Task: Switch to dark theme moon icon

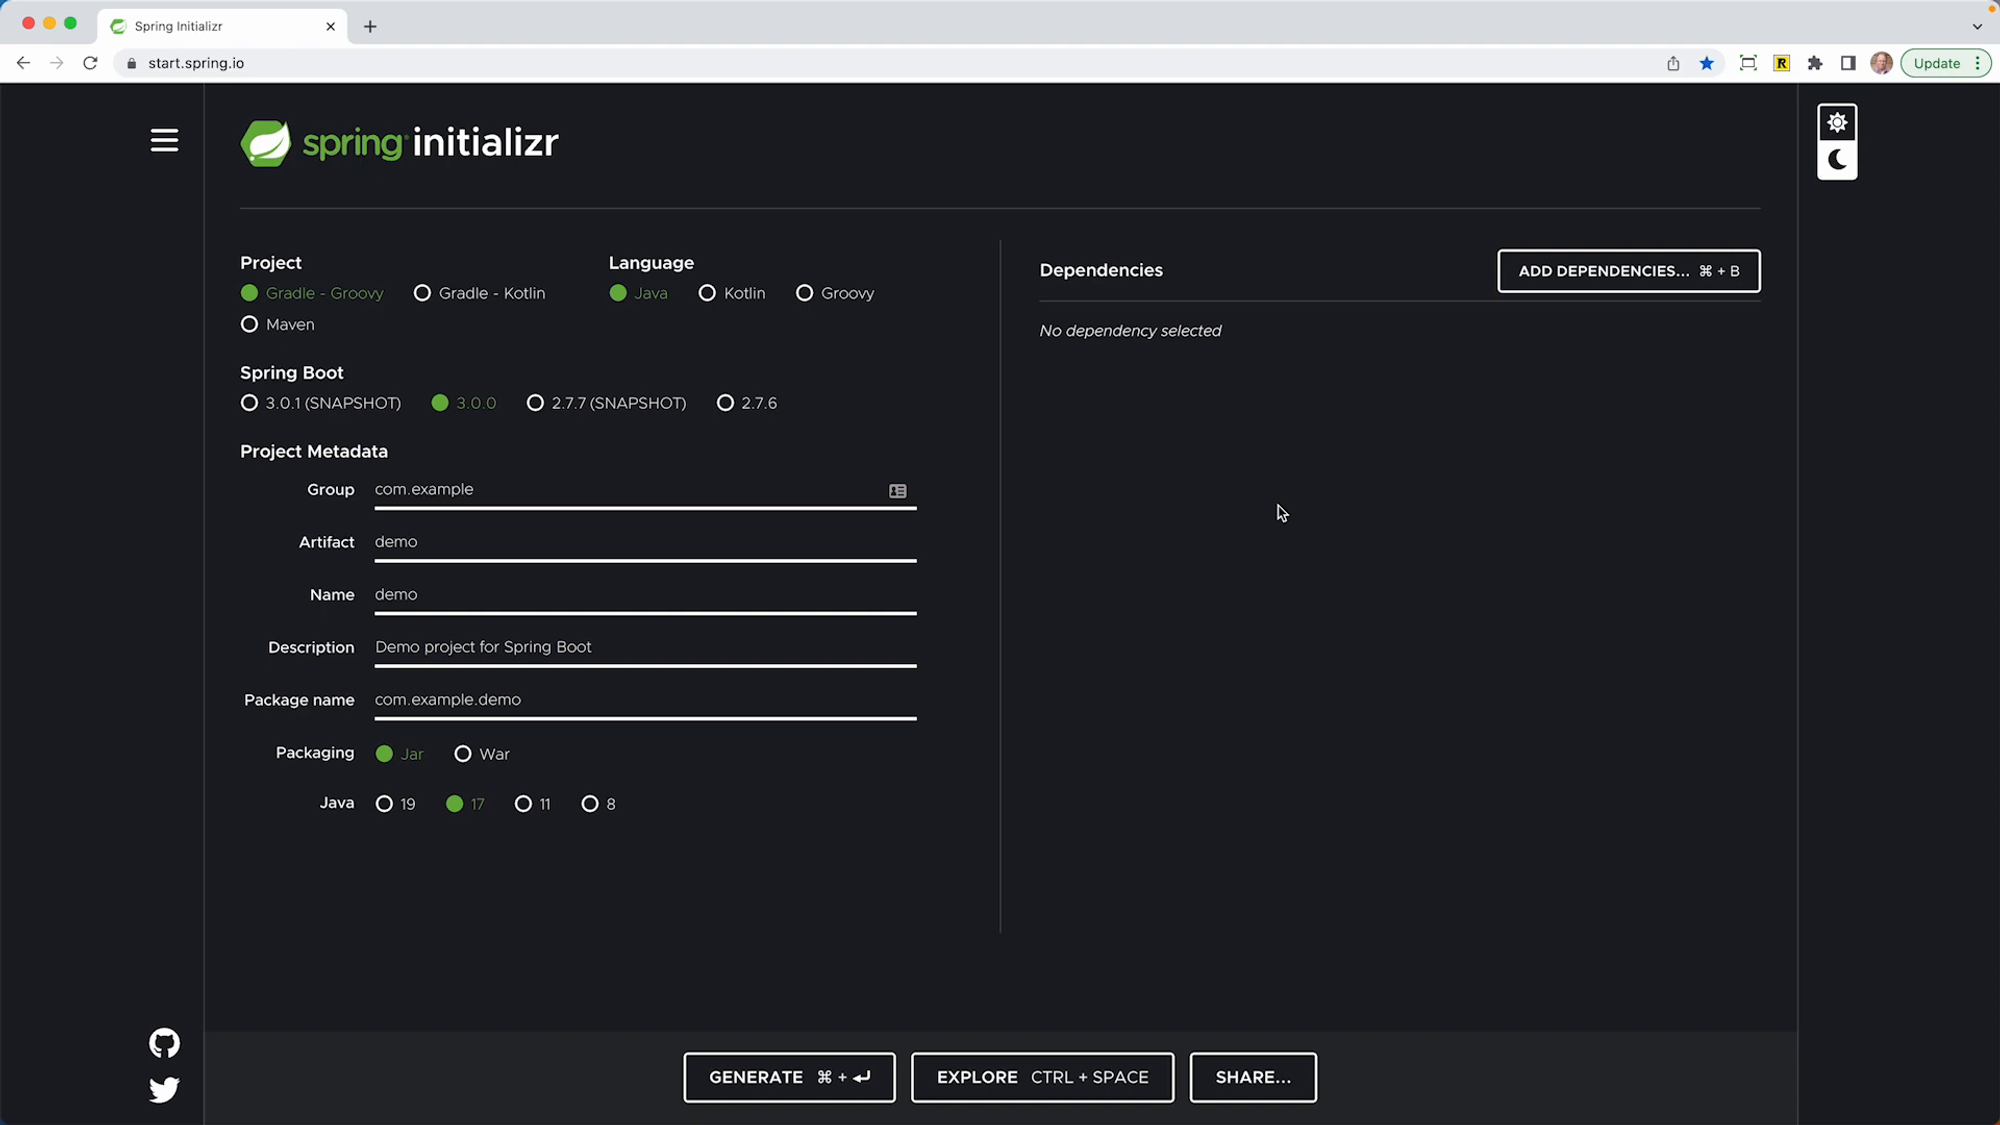Action: click(x=1836, y=160)
